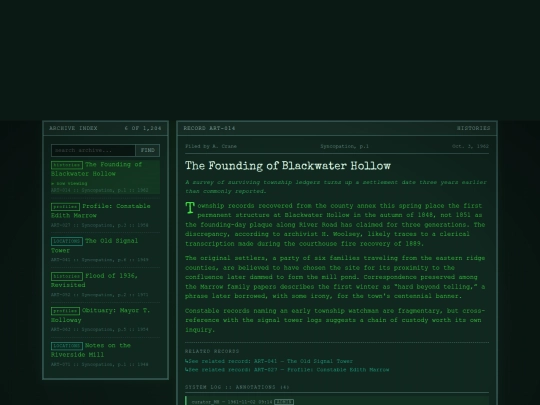Screen dimensions: 540x405
Task: Click the article title heading
Action: 288,166
